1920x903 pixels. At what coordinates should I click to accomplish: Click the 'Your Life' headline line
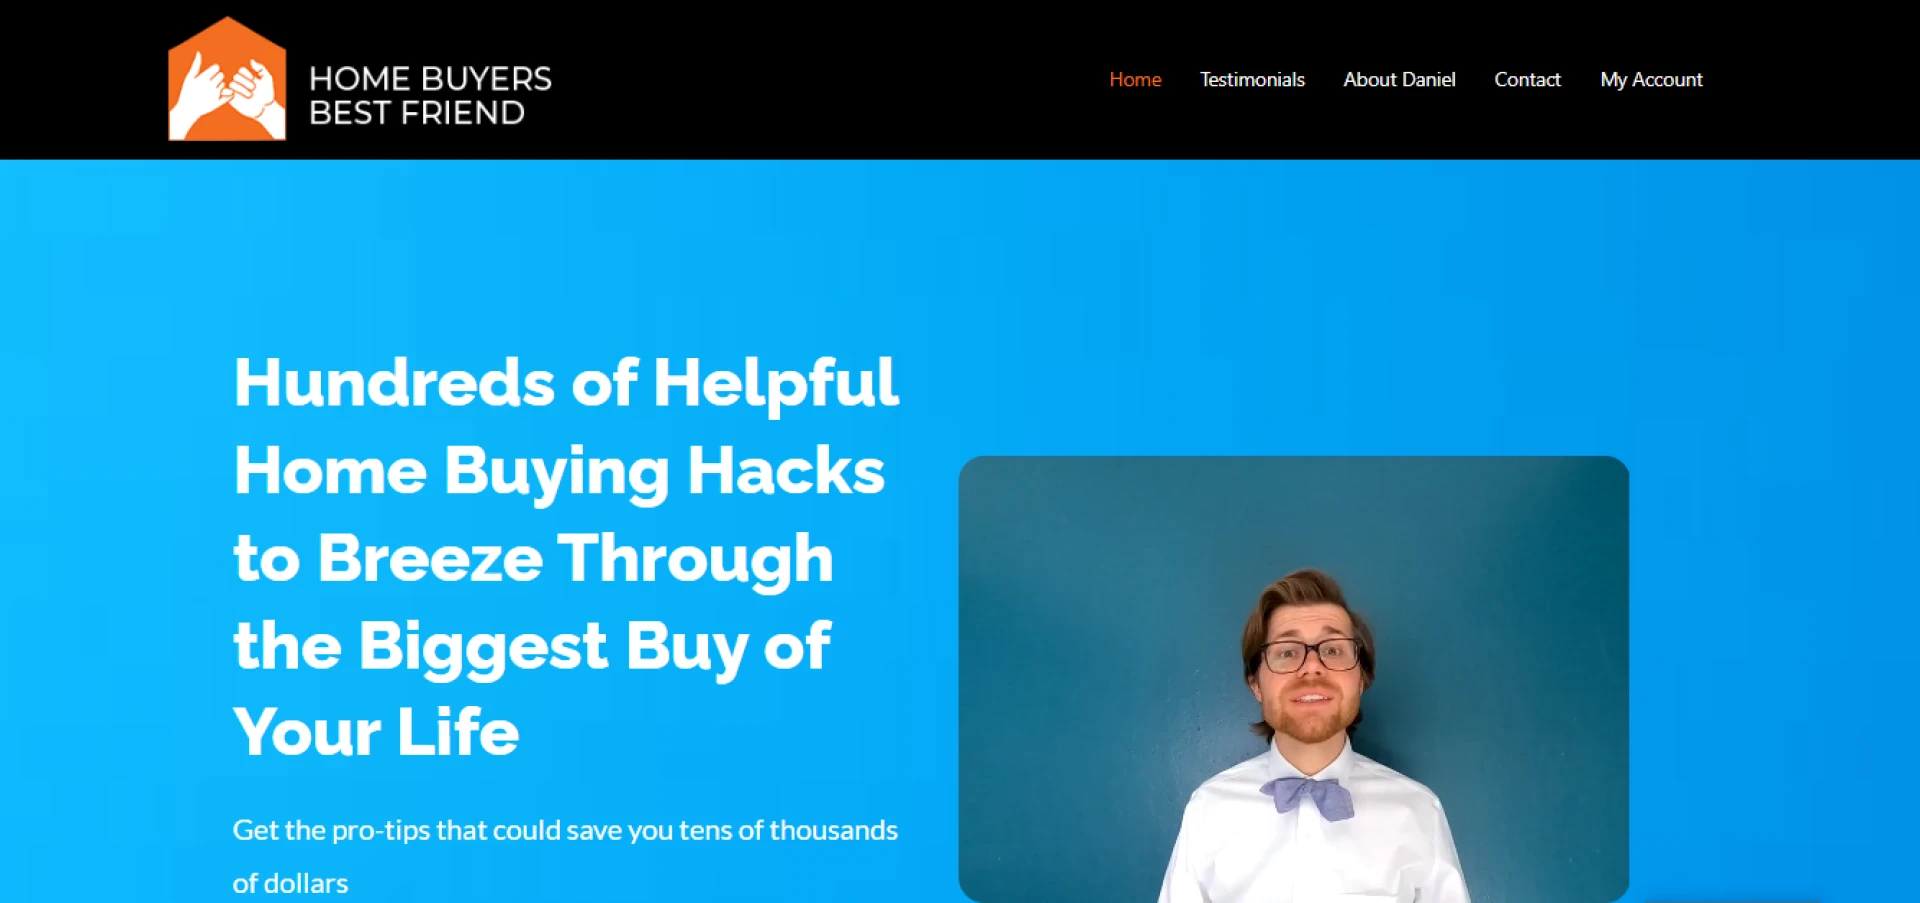tap(376, 732)
